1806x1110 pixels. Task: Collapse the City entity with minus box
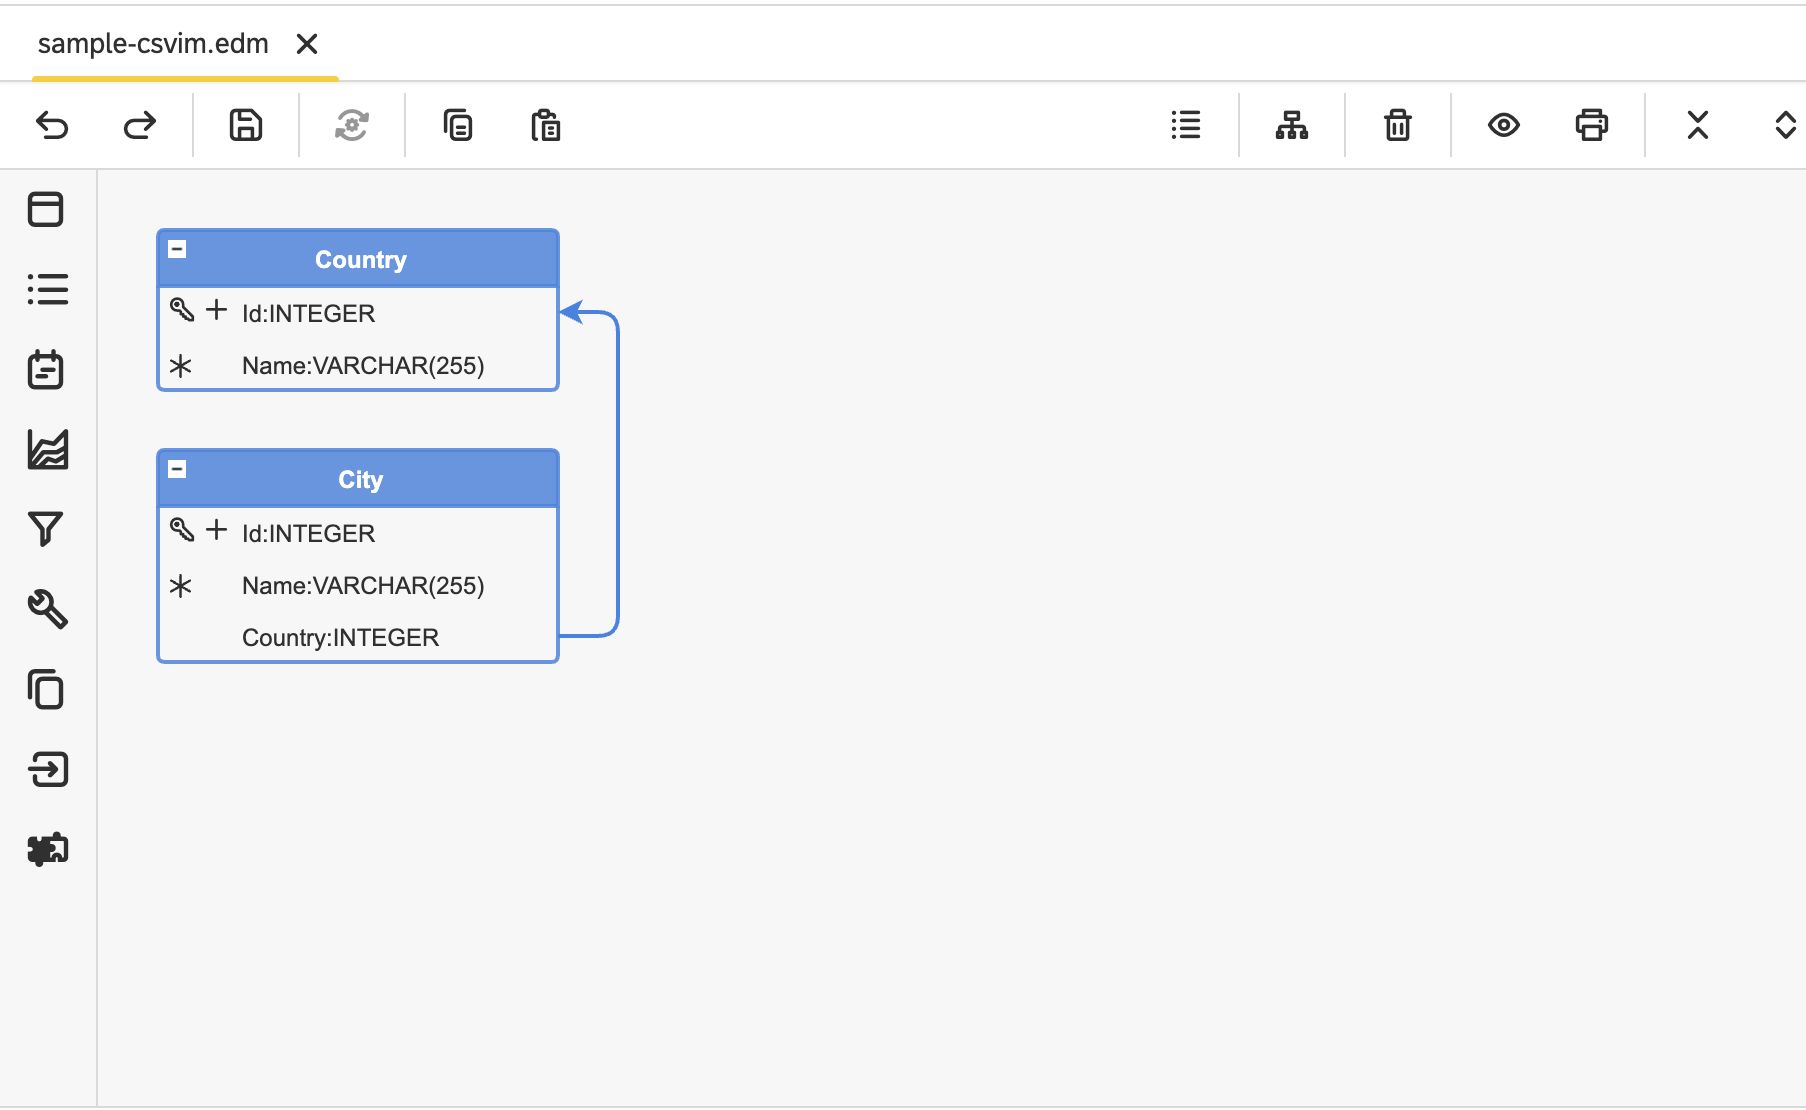[177, 469]
